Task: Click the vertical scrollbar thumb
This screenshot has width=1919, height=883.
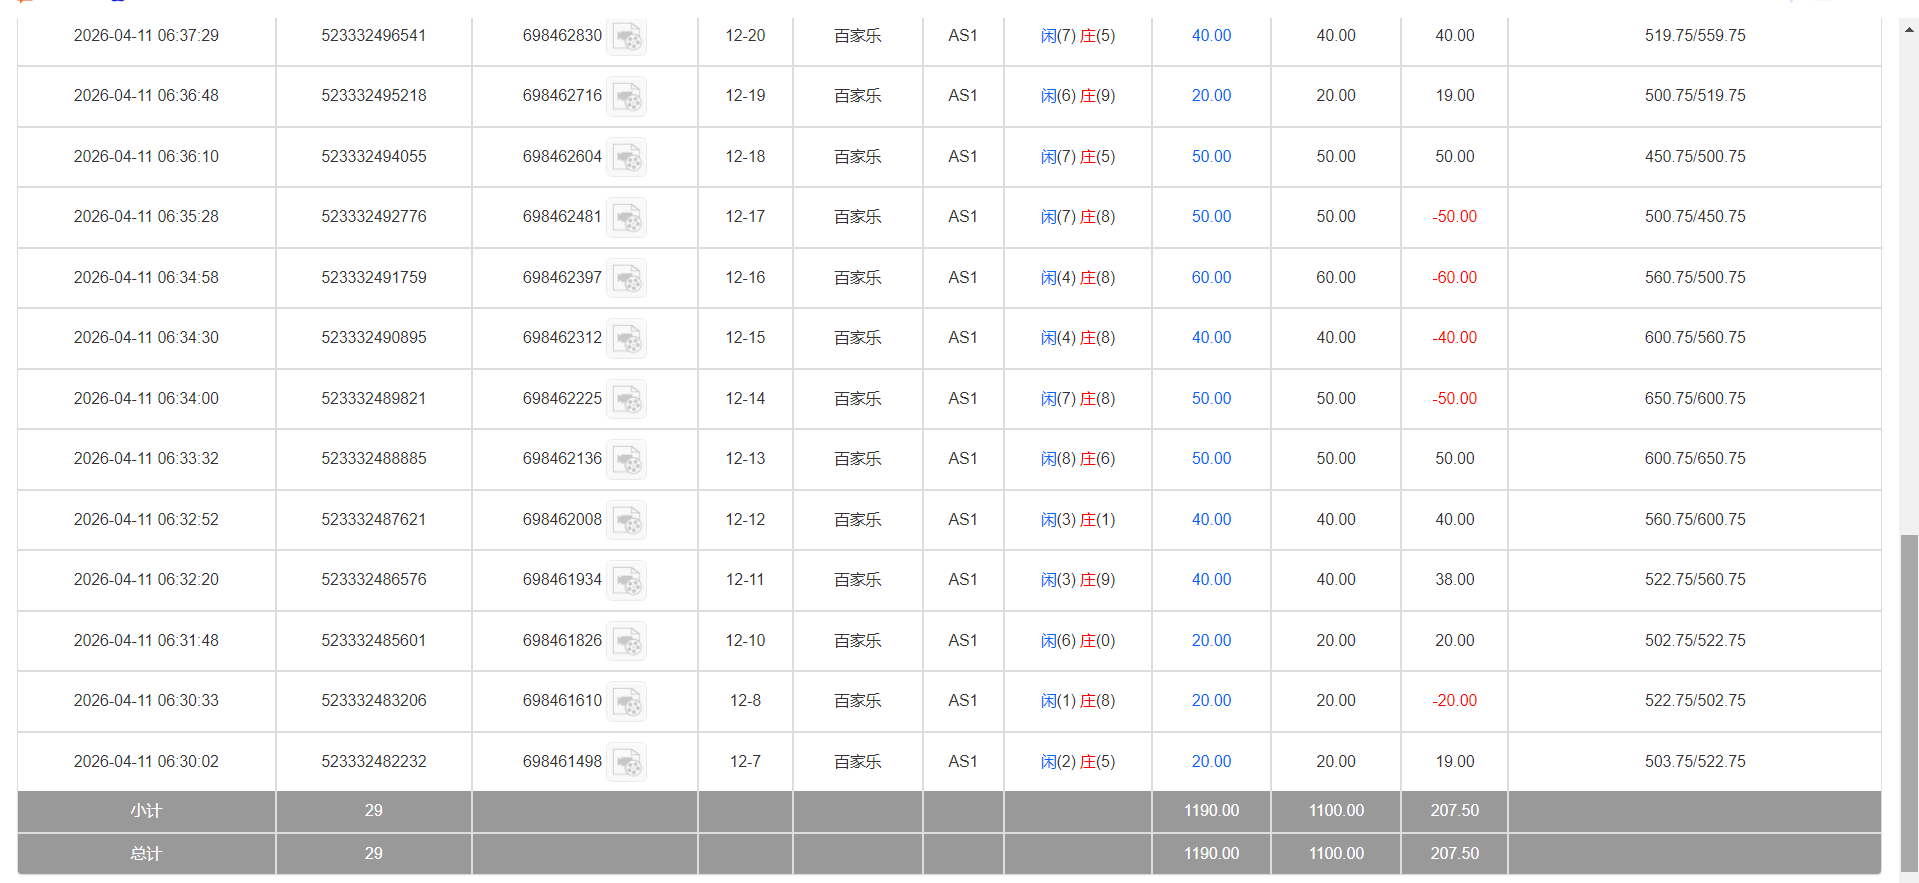Action: (x=1909, y=700)
